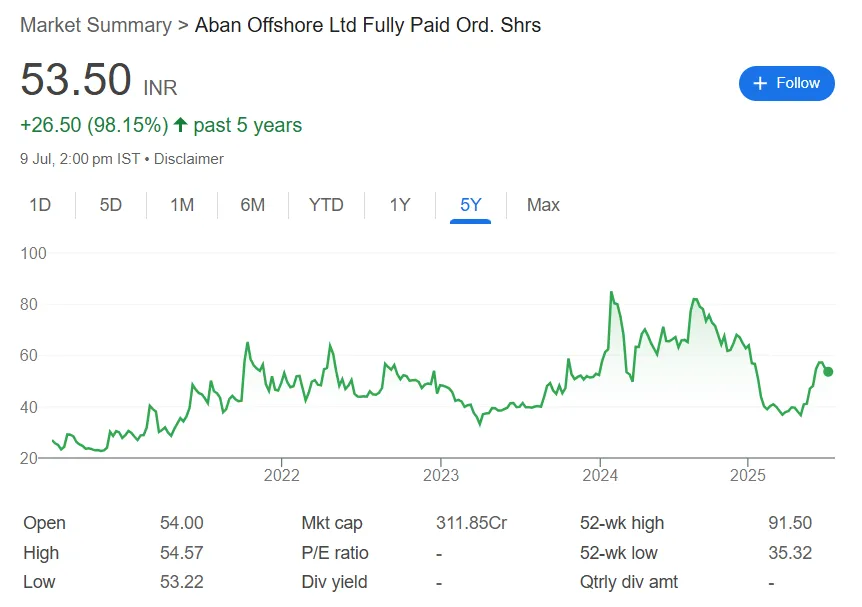The height and width of the screenshot is (607, 862).
Task: Click the Low value 53.22
Action: point(181,582)
